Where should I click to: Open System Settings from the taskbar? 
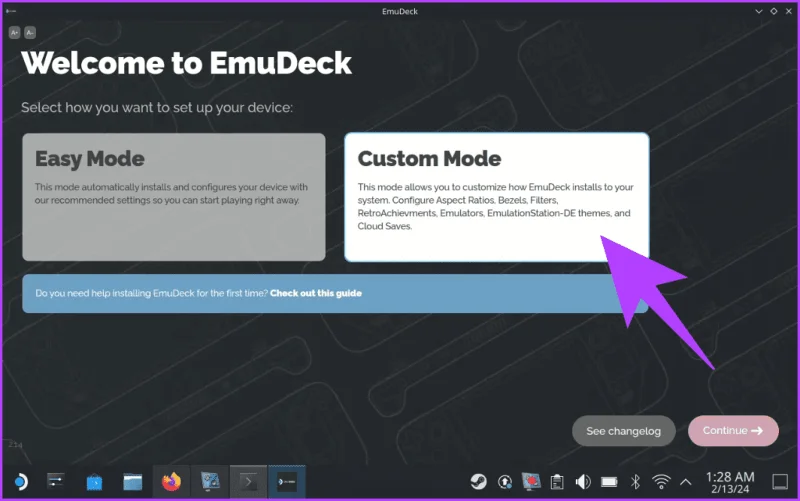[x=56, y=482]
